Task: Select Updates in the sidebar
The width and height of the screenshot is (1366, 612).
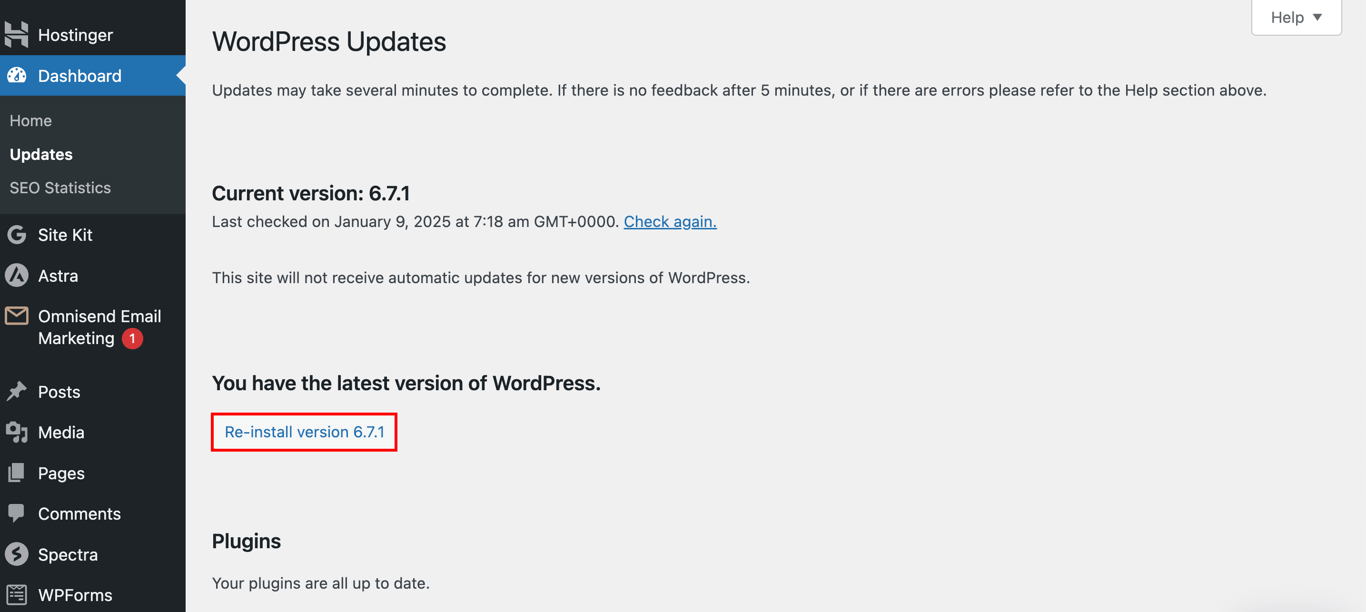Action: click(41, 154)
